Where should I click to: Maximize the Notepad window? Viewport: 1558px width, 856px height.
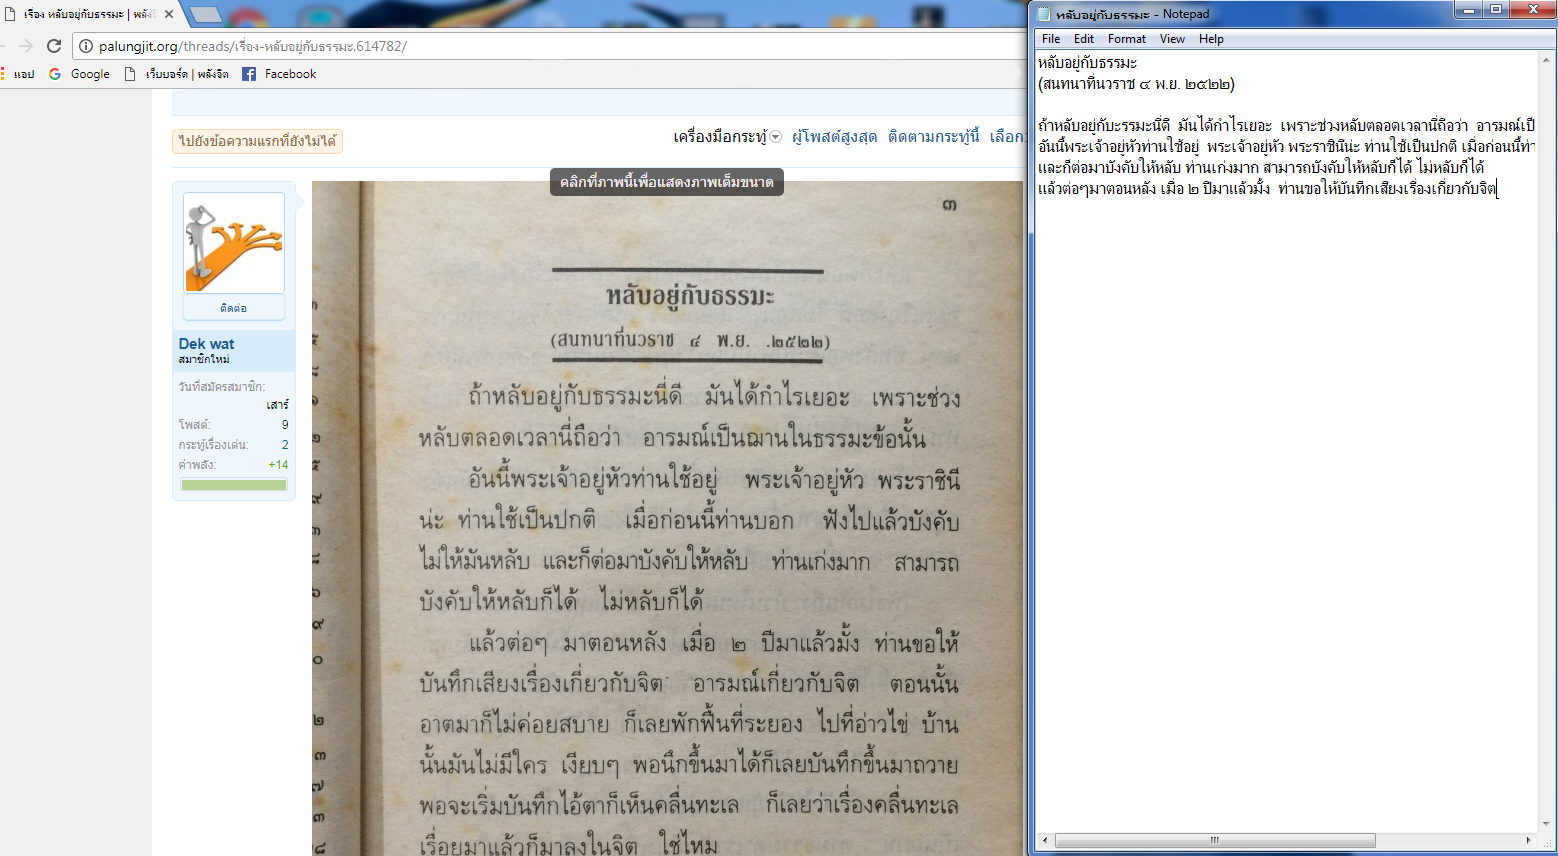coord(1496,10)
